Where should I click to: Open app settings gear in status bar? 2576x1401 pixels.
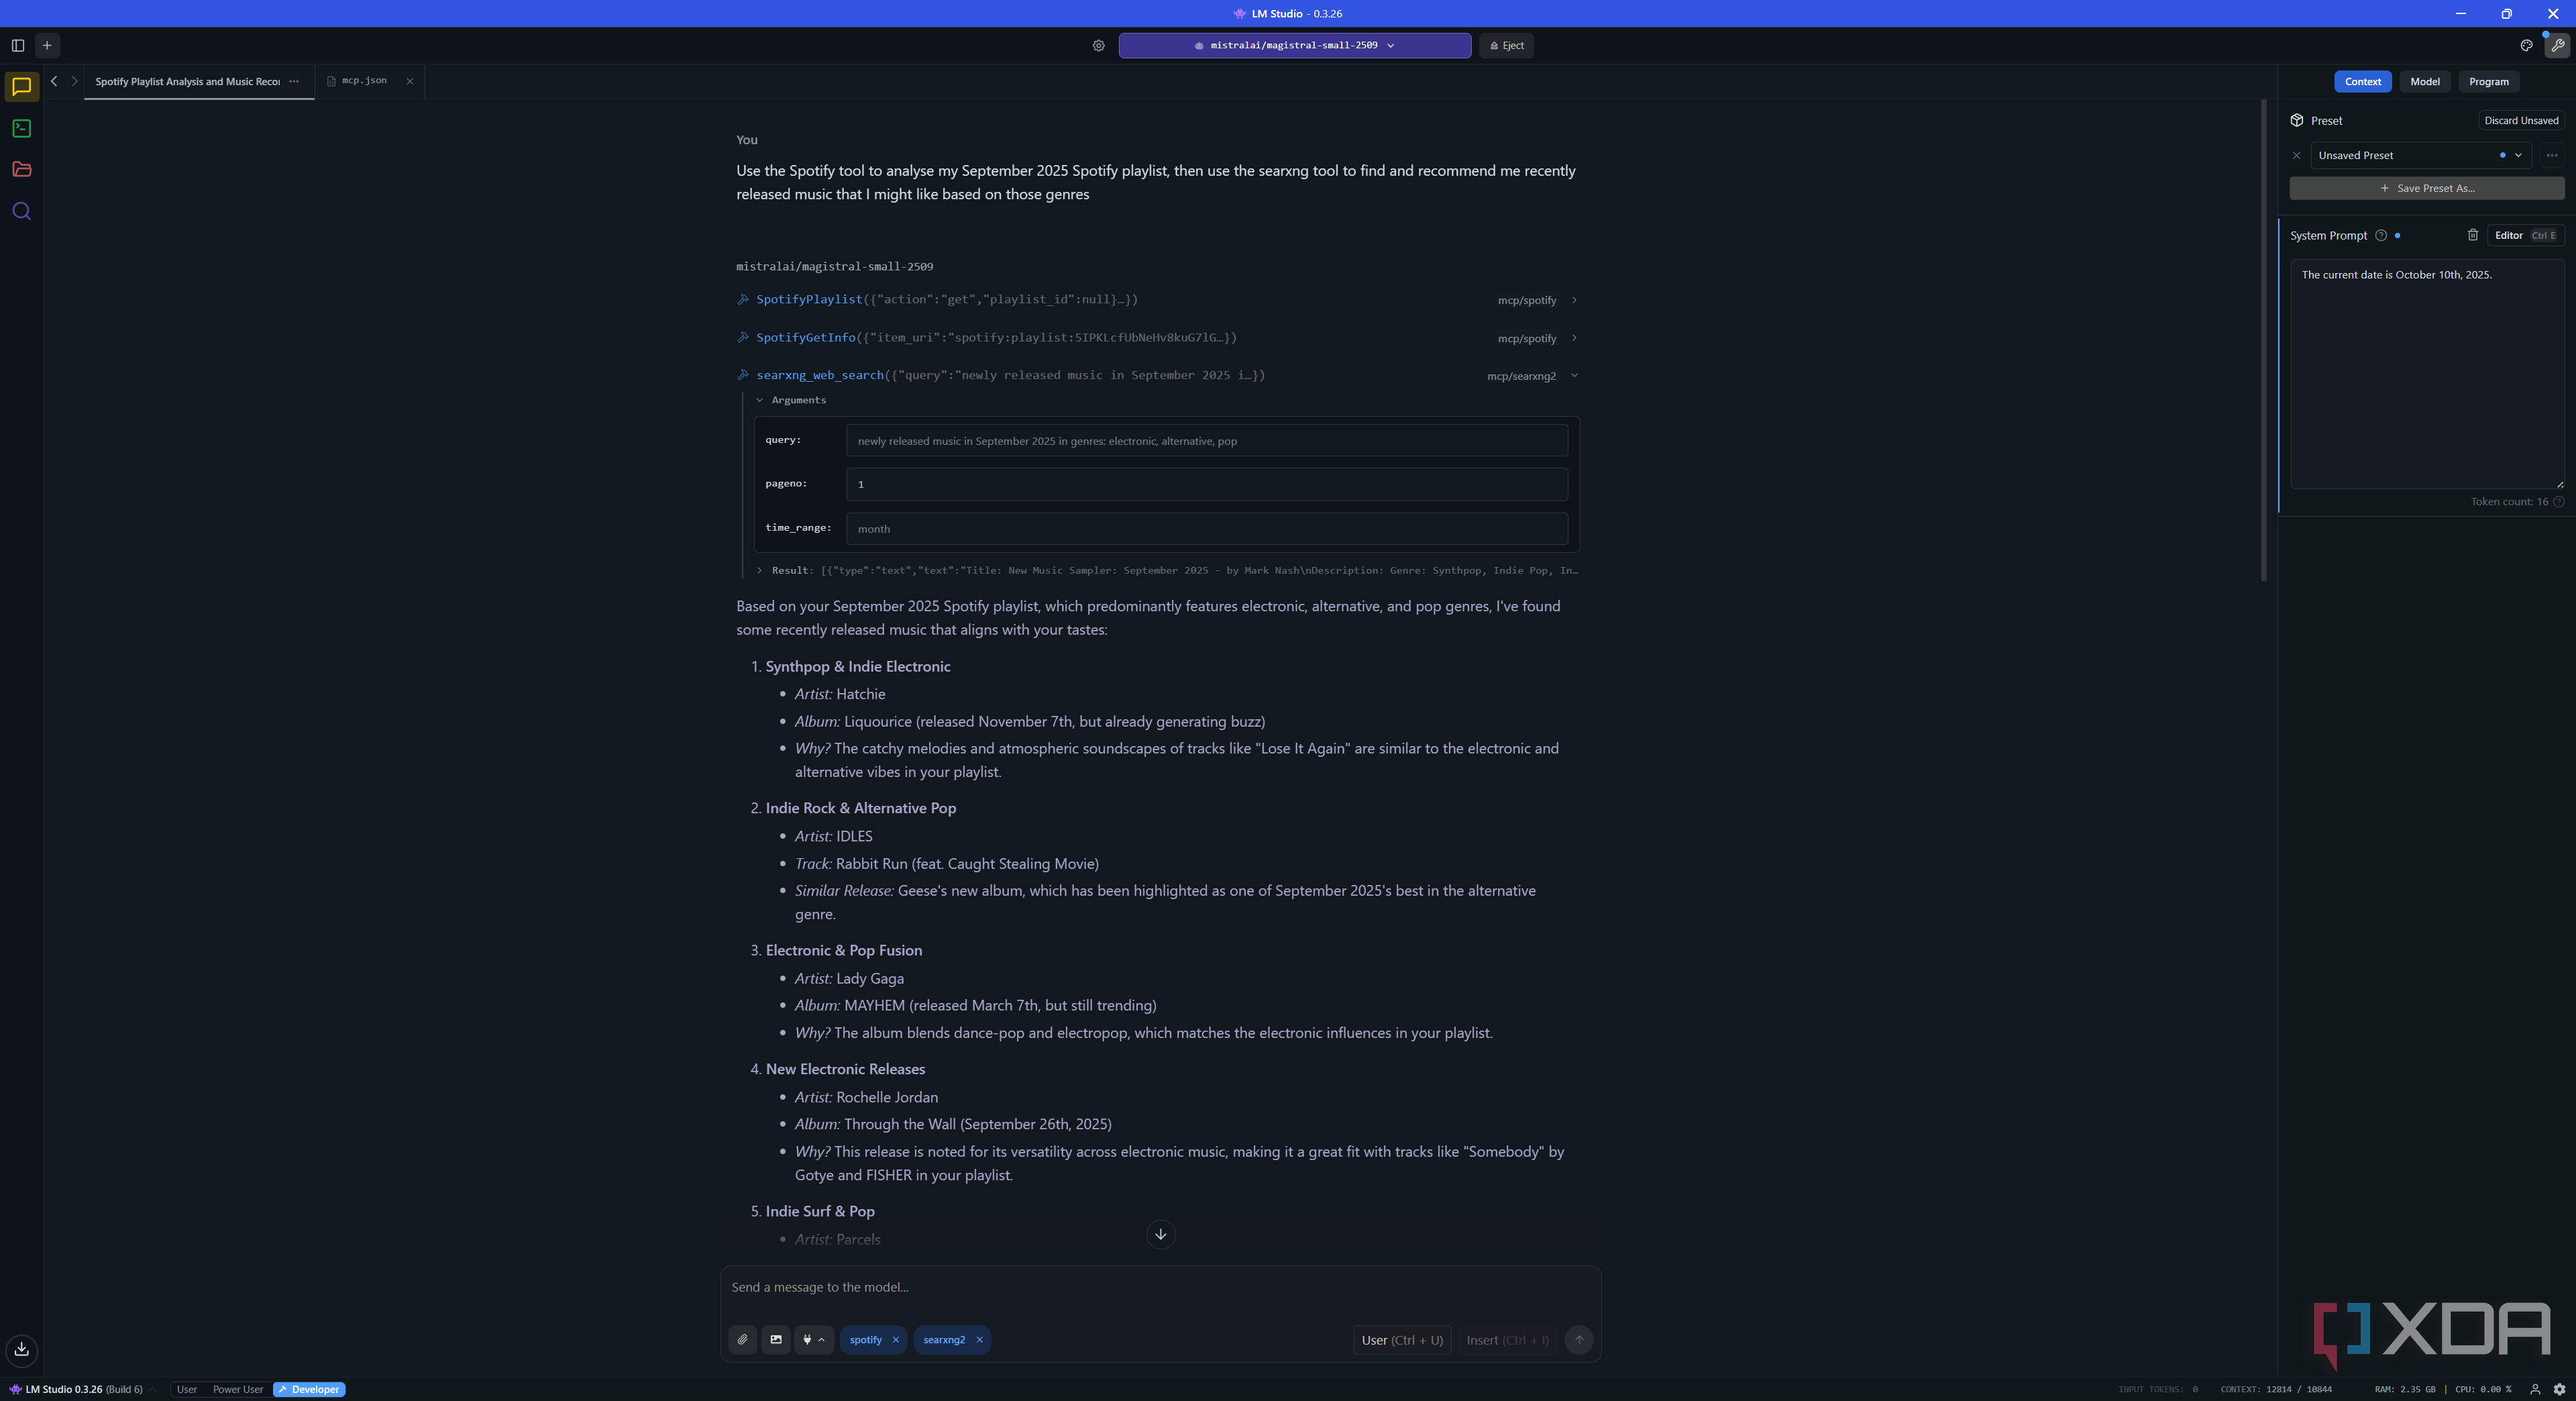tap(2559, 1389)
